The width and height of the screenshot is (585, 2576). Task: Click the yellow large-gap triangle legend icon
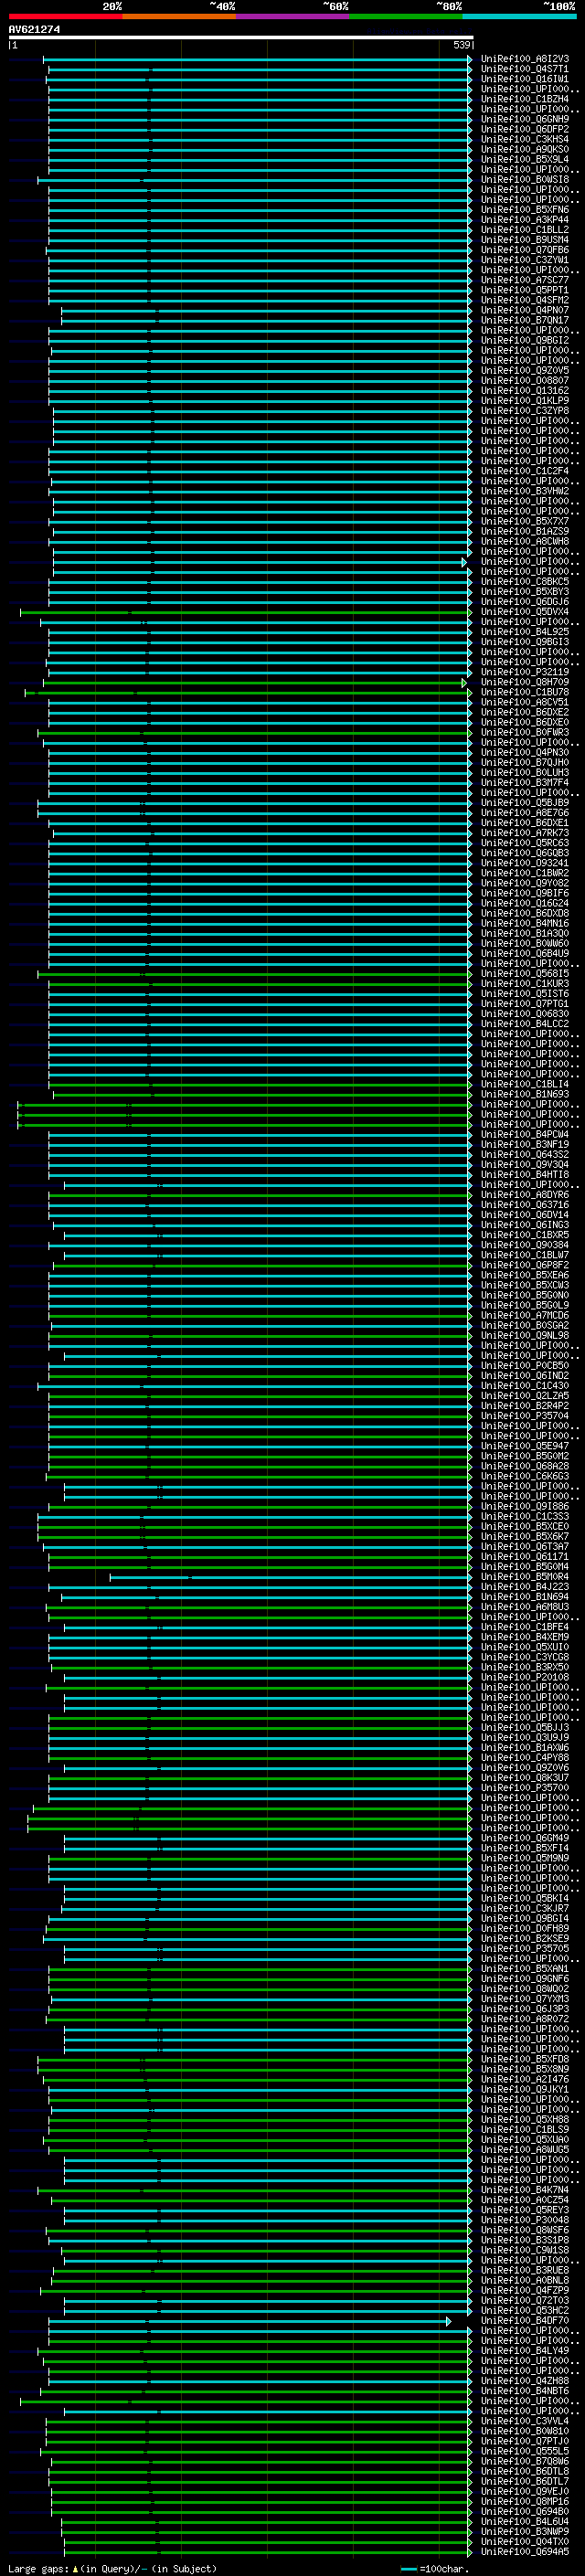(75, 2568)
